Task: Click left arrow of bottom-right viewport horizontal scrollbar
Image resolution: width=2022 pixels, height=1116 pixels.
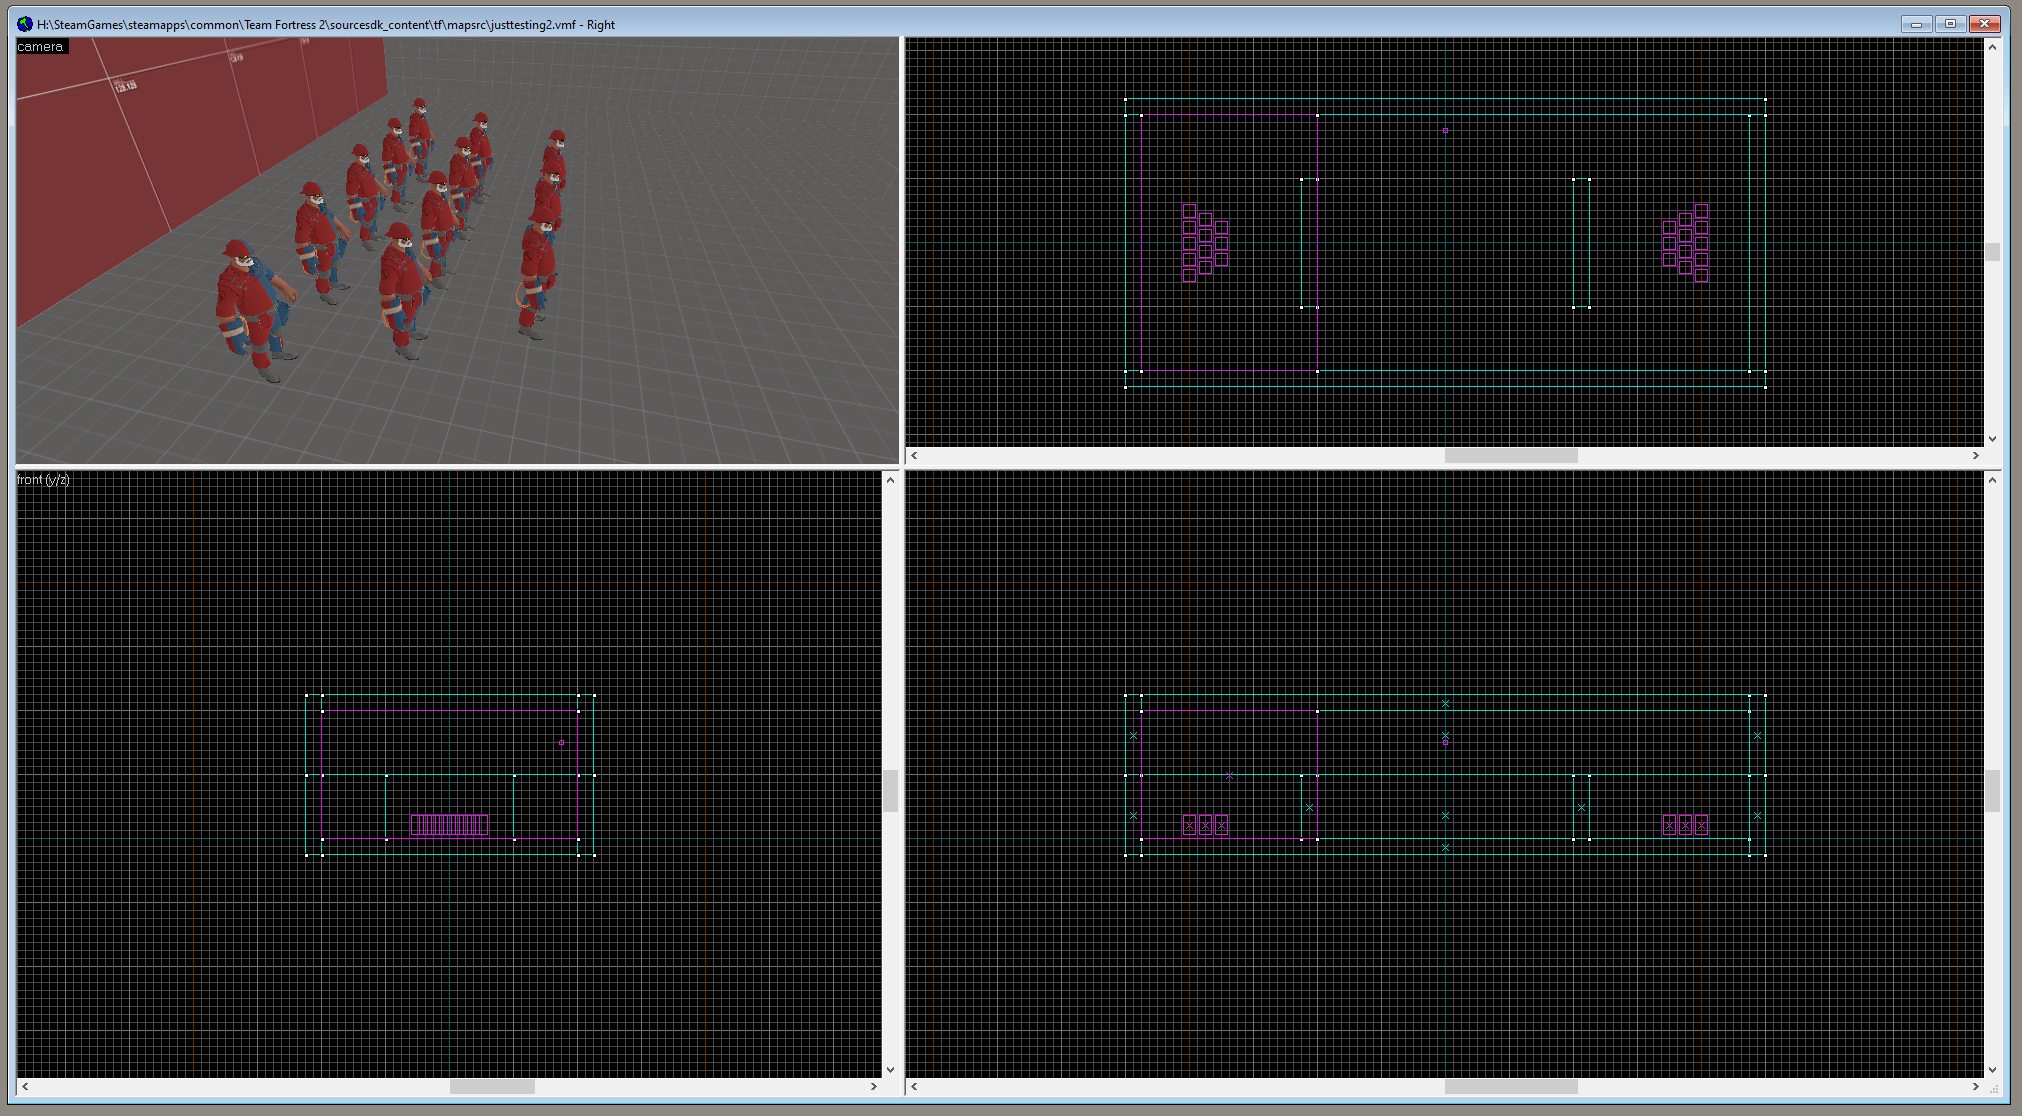Action: (914, 1086)
